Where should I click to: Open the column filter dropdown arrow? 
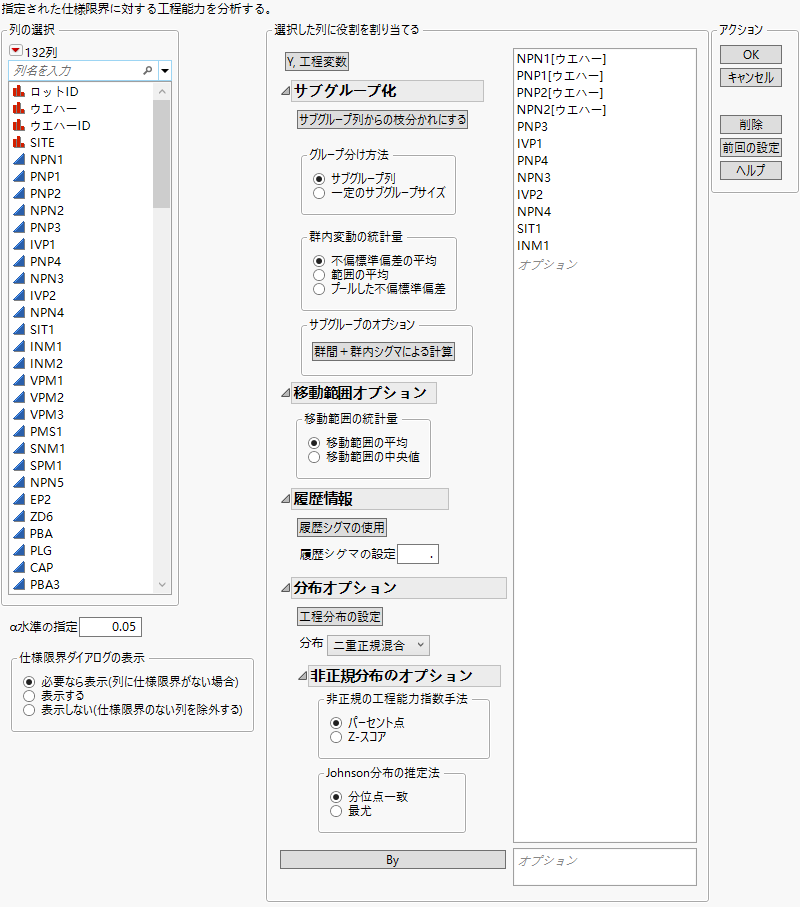click(x=165, y=71)
